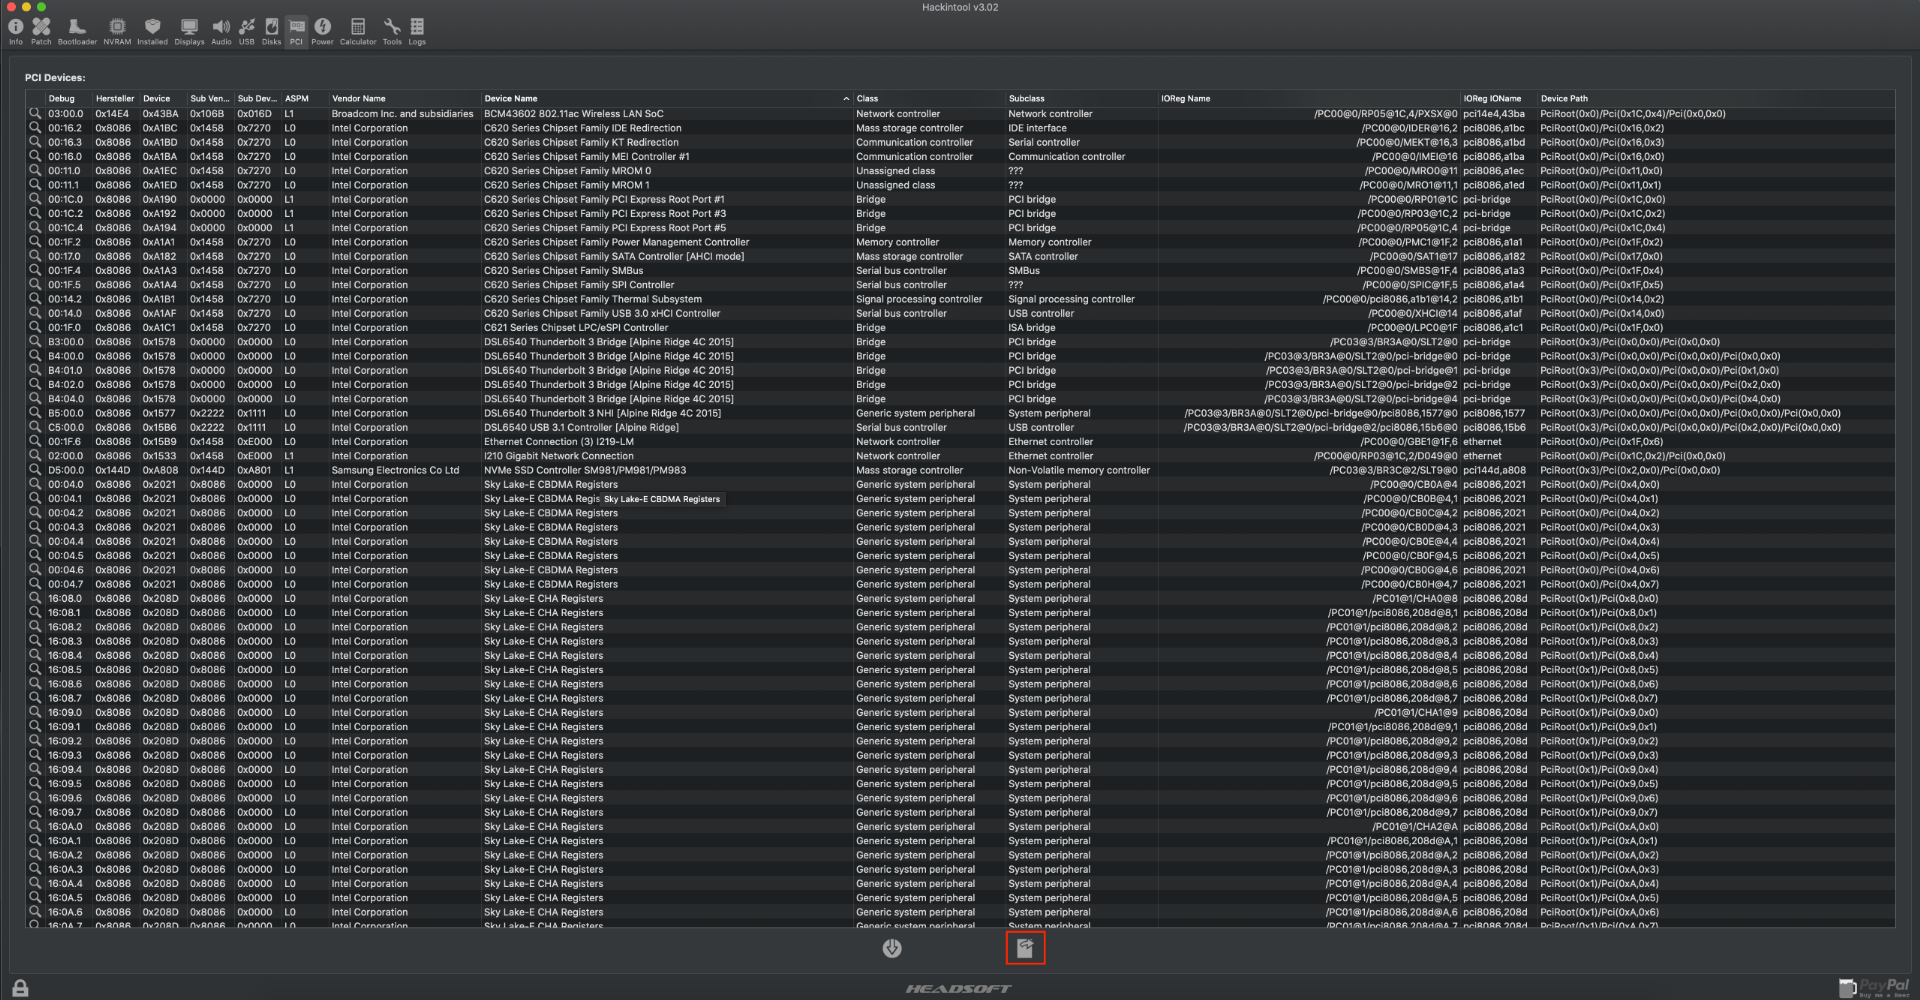Switch to the Audio section

tap(221, 31)
